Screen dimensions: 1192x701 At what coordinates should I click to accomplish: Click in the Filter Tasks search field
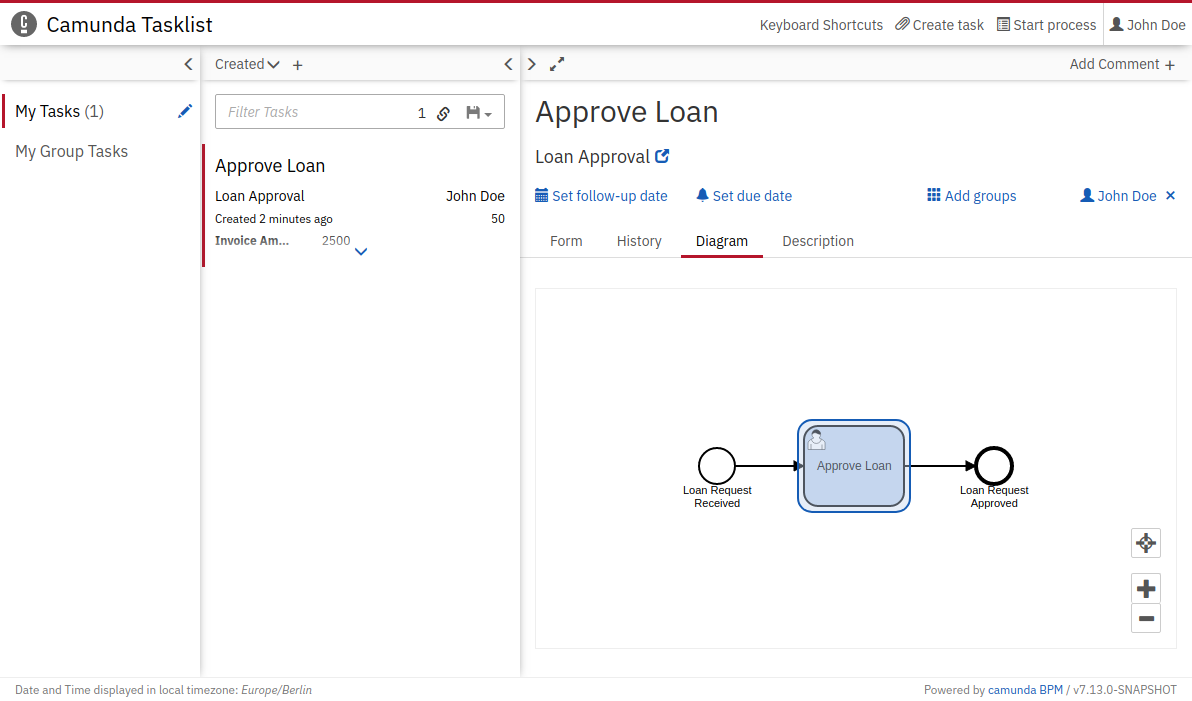(315, 112)
